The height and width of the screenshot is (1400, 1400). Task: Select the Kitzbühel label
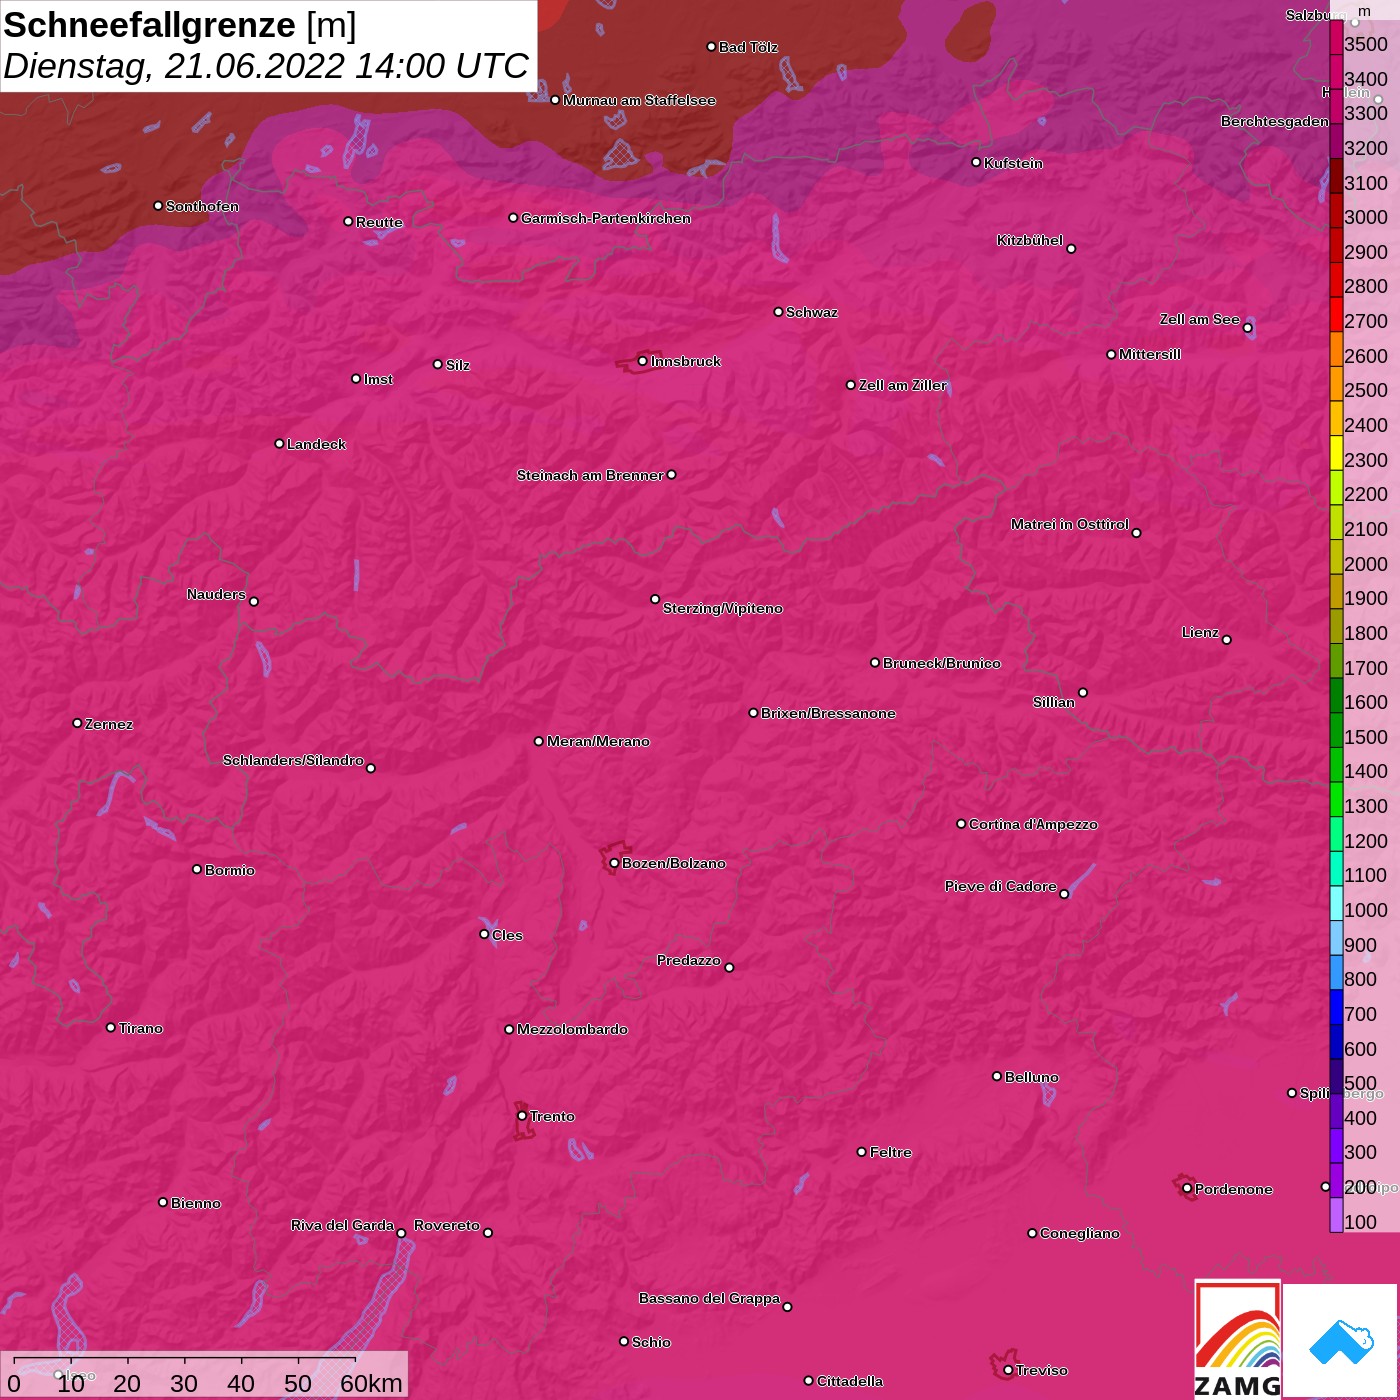1030,240
